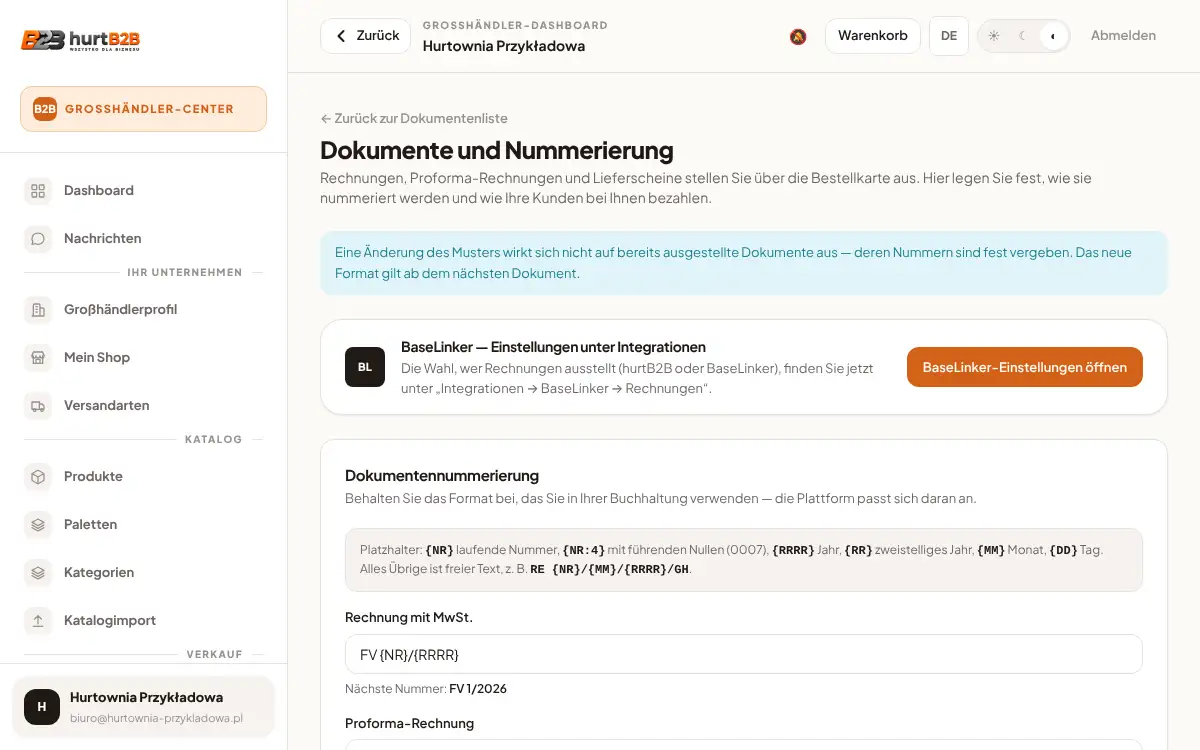Click the Mein Shop storefront icon

(38, 357)
